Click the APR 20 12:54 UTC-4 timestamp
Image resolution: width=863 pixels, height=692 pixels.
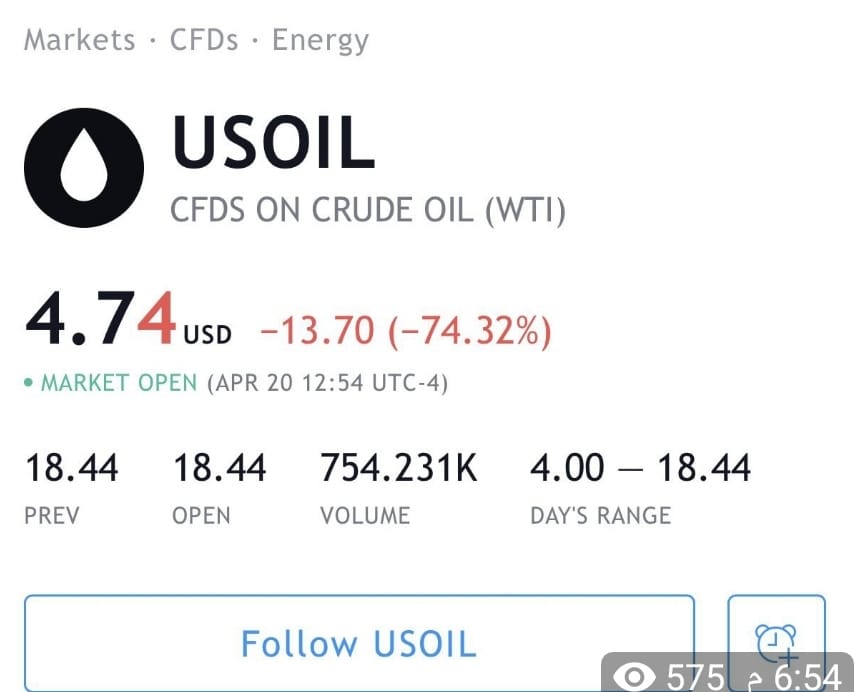(x=328, y=383)
